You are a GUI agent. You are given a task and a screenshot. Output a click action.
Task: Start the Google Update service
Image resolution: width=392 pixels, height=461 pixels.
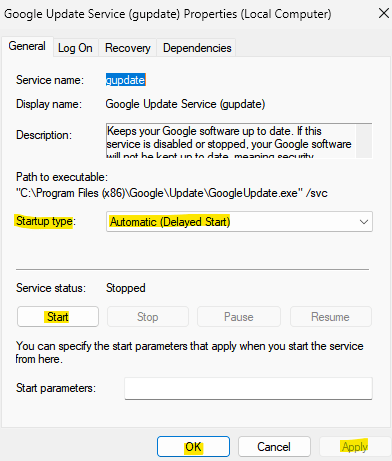click(58, 317)
